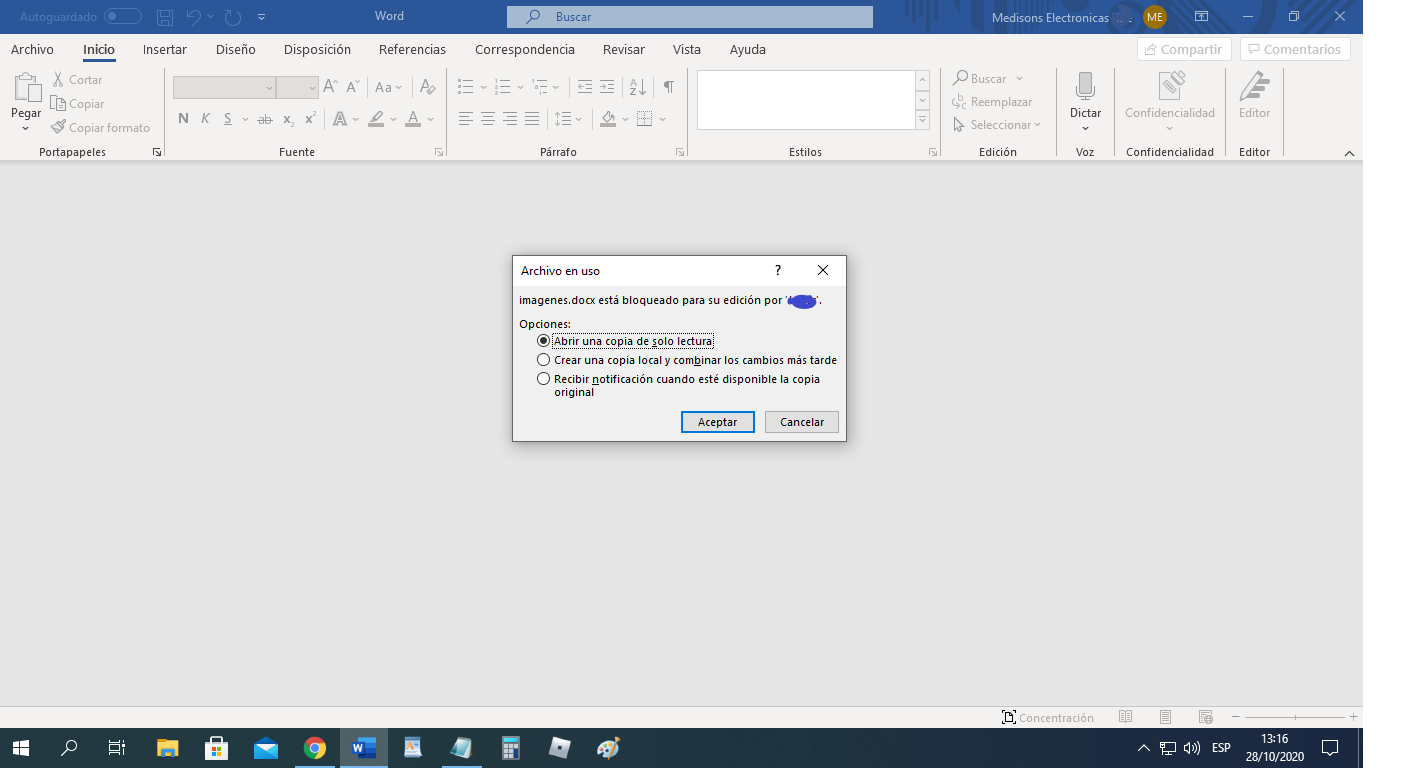Click the Compartir button
This screenshot has width=1408, height=768.
(1185, 49)
